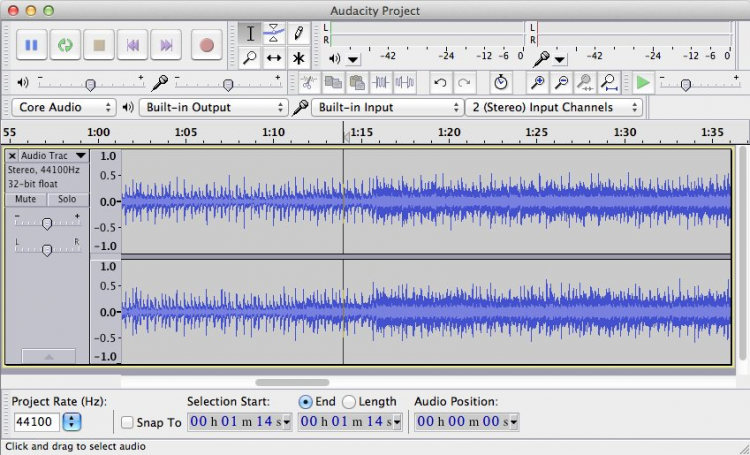The height and width of the screenshot is (455, 750).
Task: Mute the audio track
Action: [x=25, y=199]
